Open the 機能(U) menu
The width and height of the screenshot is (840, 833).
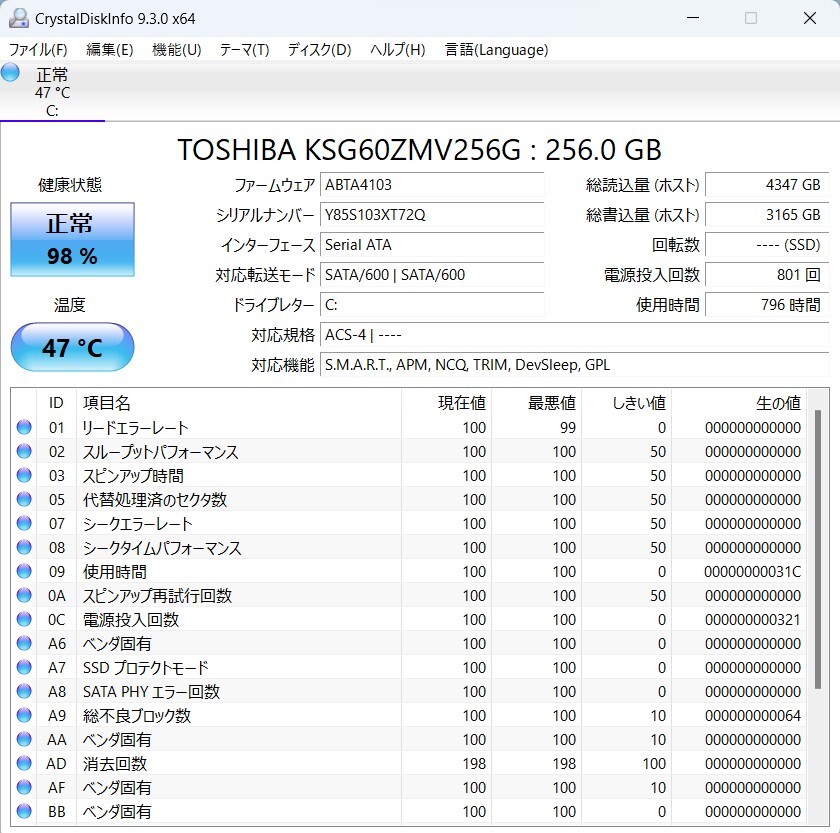pyautogui.click(x=176, y=50)
